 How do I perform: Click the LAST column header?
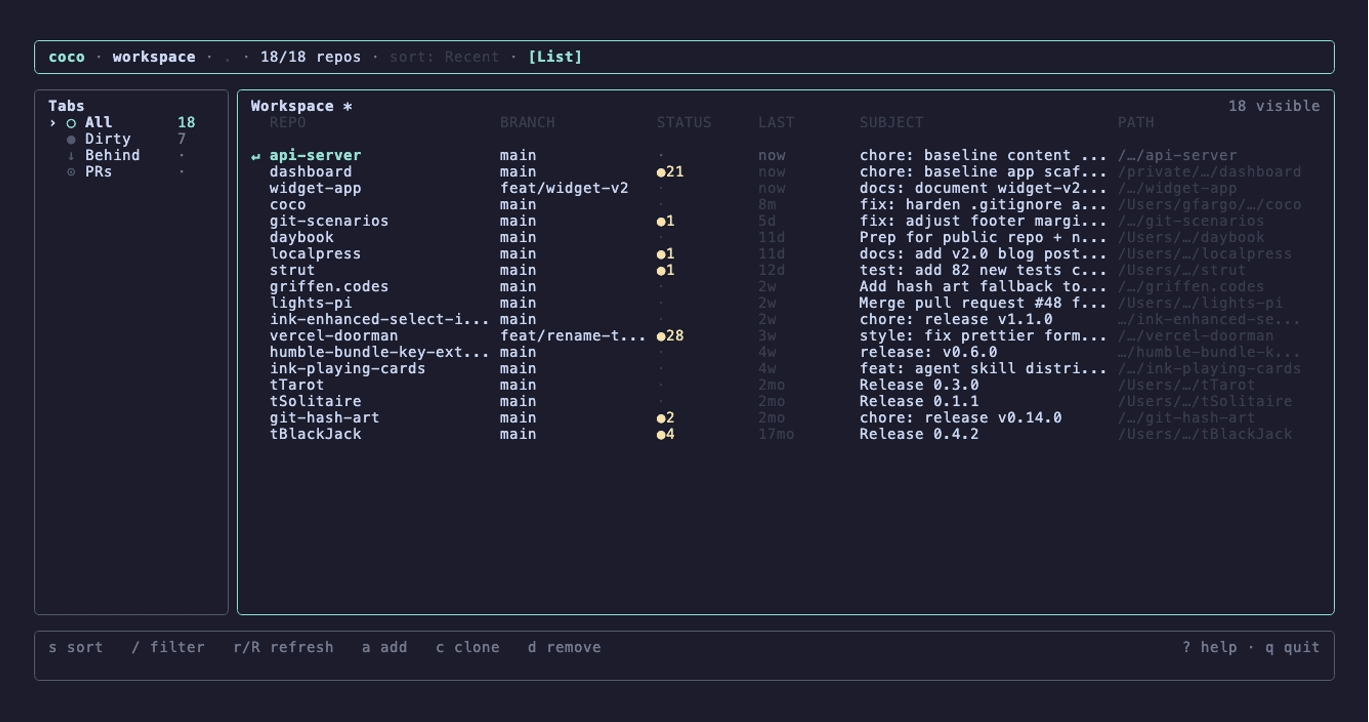tap(776, 123)
